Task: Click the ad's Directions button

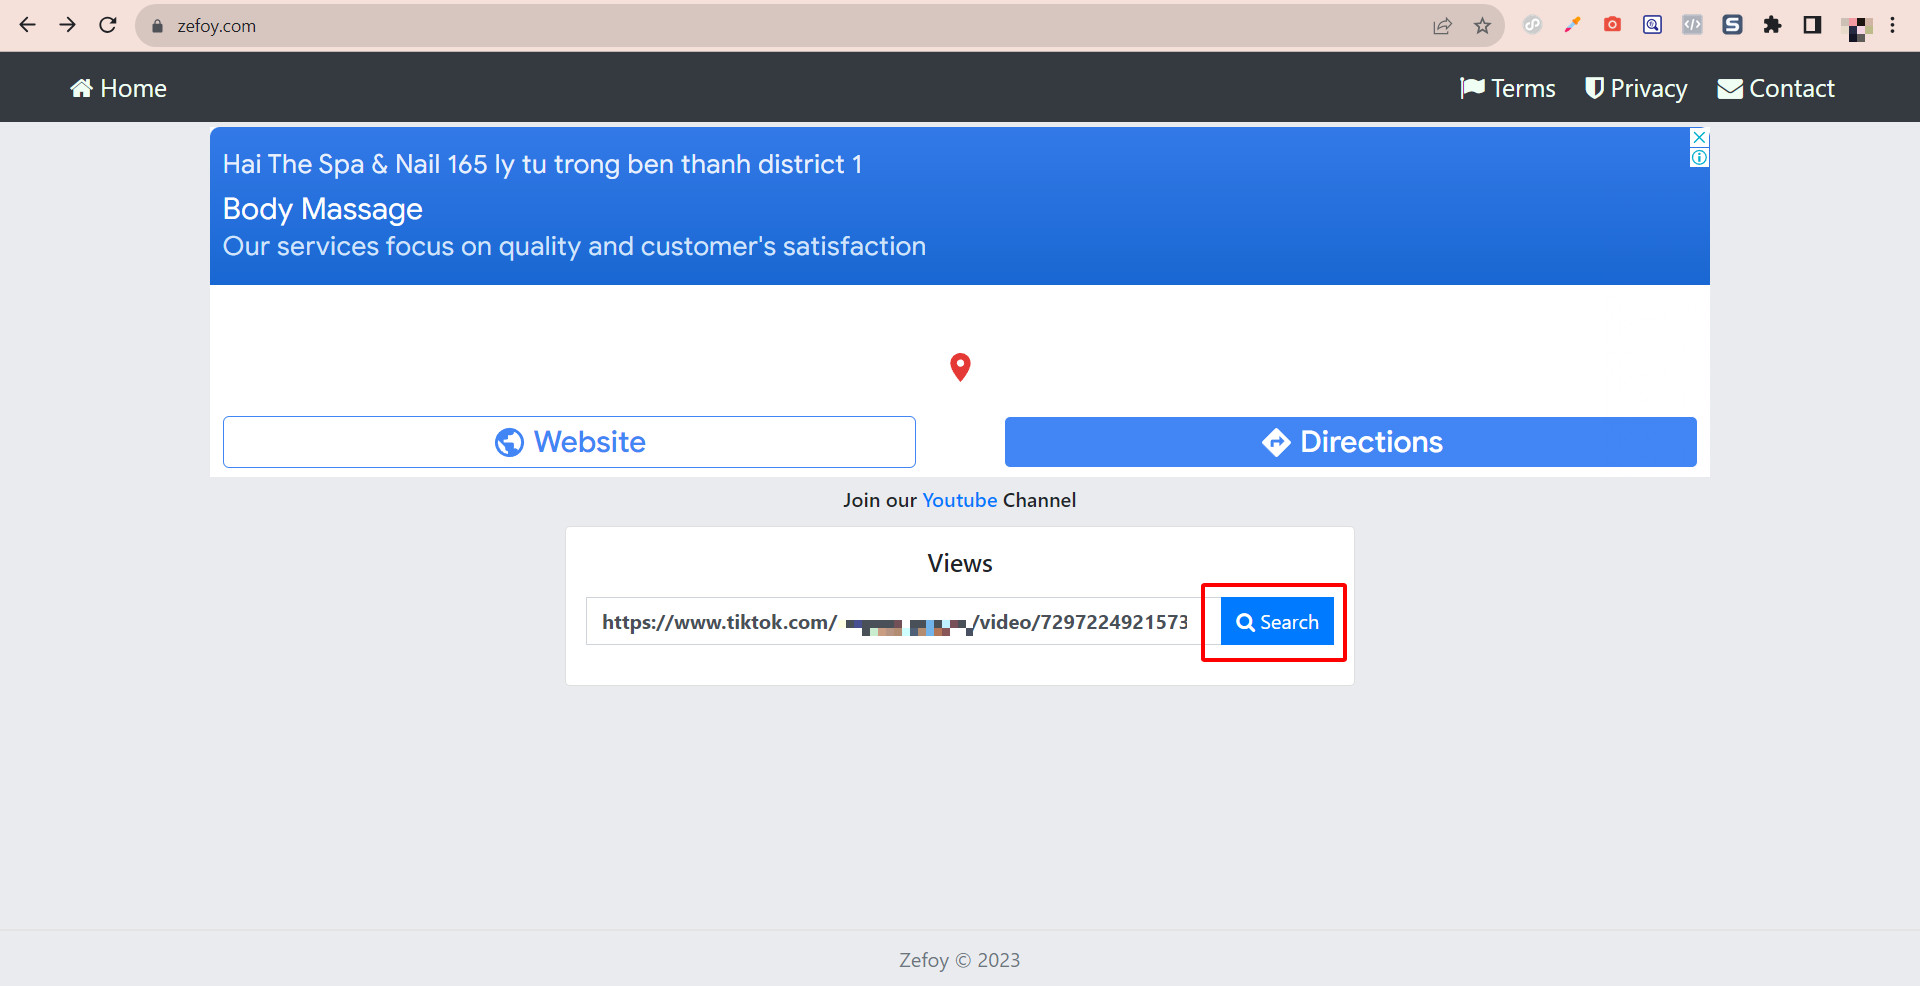Action: coord(1350,442)
